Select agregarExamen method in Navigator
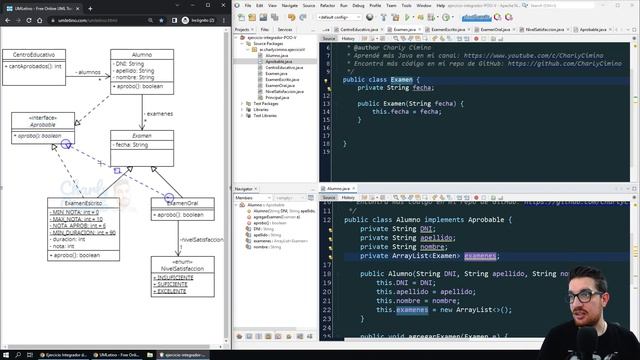Screen dimensions: 640x360 277,217
